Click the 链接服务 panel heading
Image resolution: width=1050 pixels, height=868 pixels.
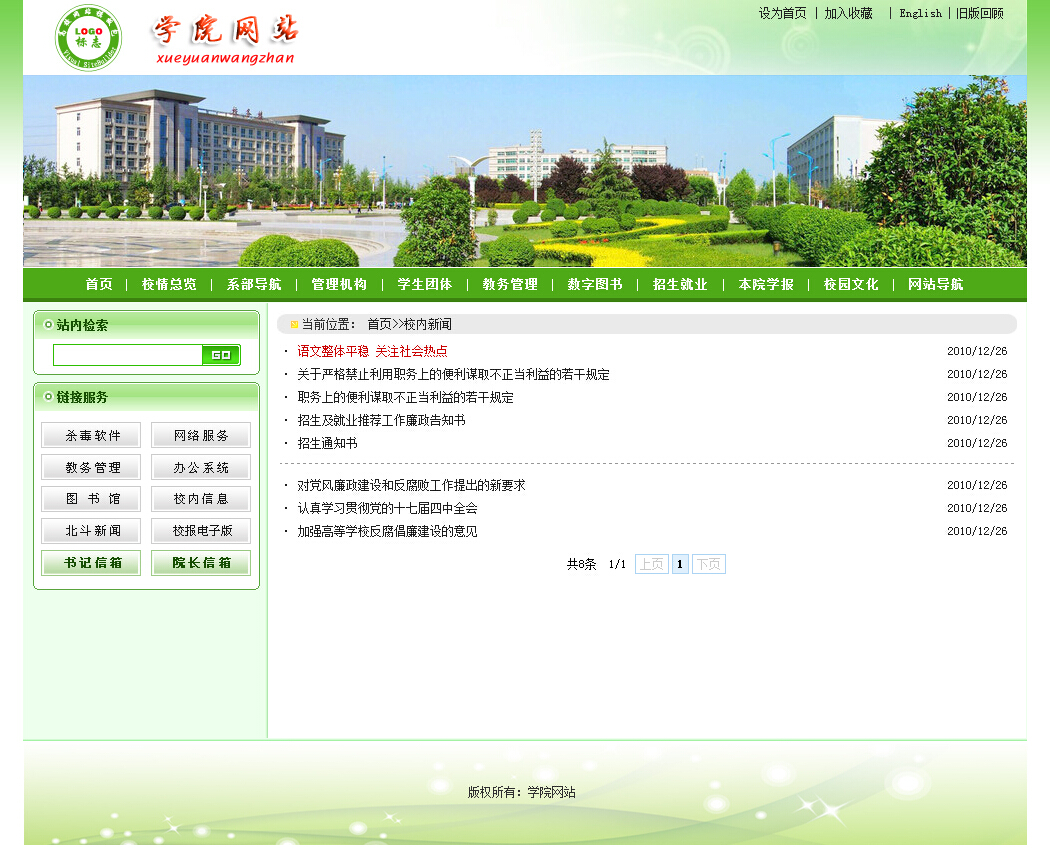tap(82, 397)
